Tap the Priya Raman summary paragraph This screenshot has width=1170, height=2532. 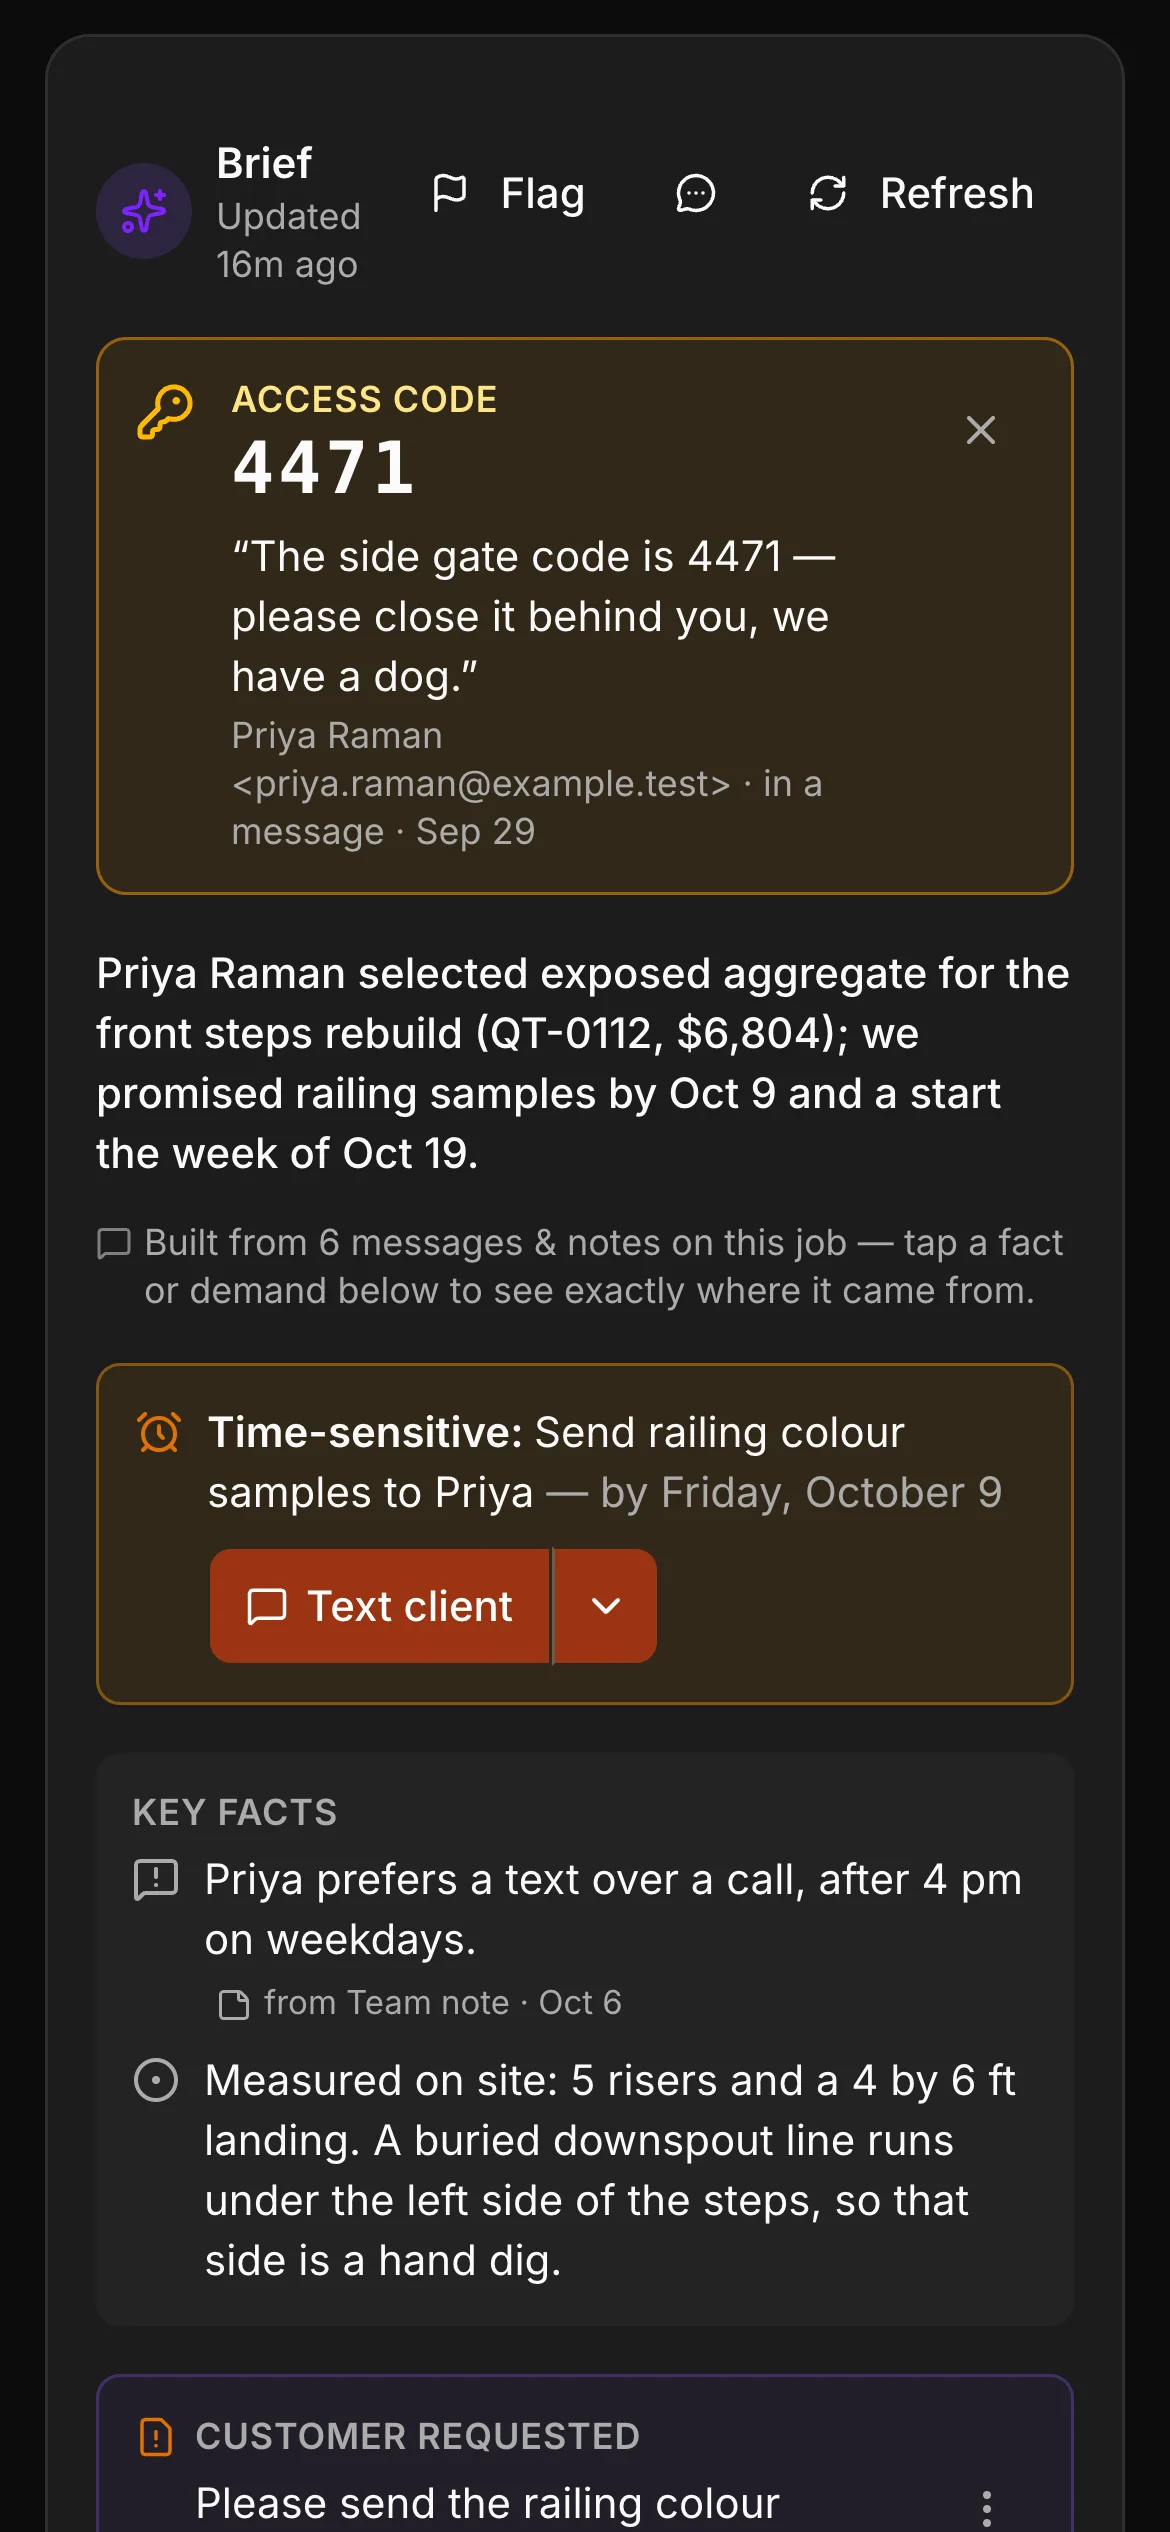584,1063
